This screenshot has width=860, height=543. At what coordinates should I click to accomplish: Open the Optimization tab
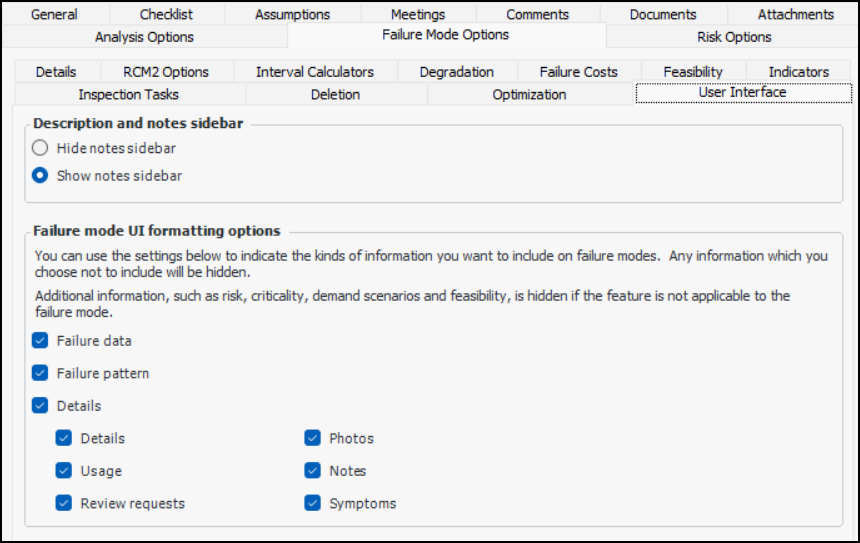(529, 94)
